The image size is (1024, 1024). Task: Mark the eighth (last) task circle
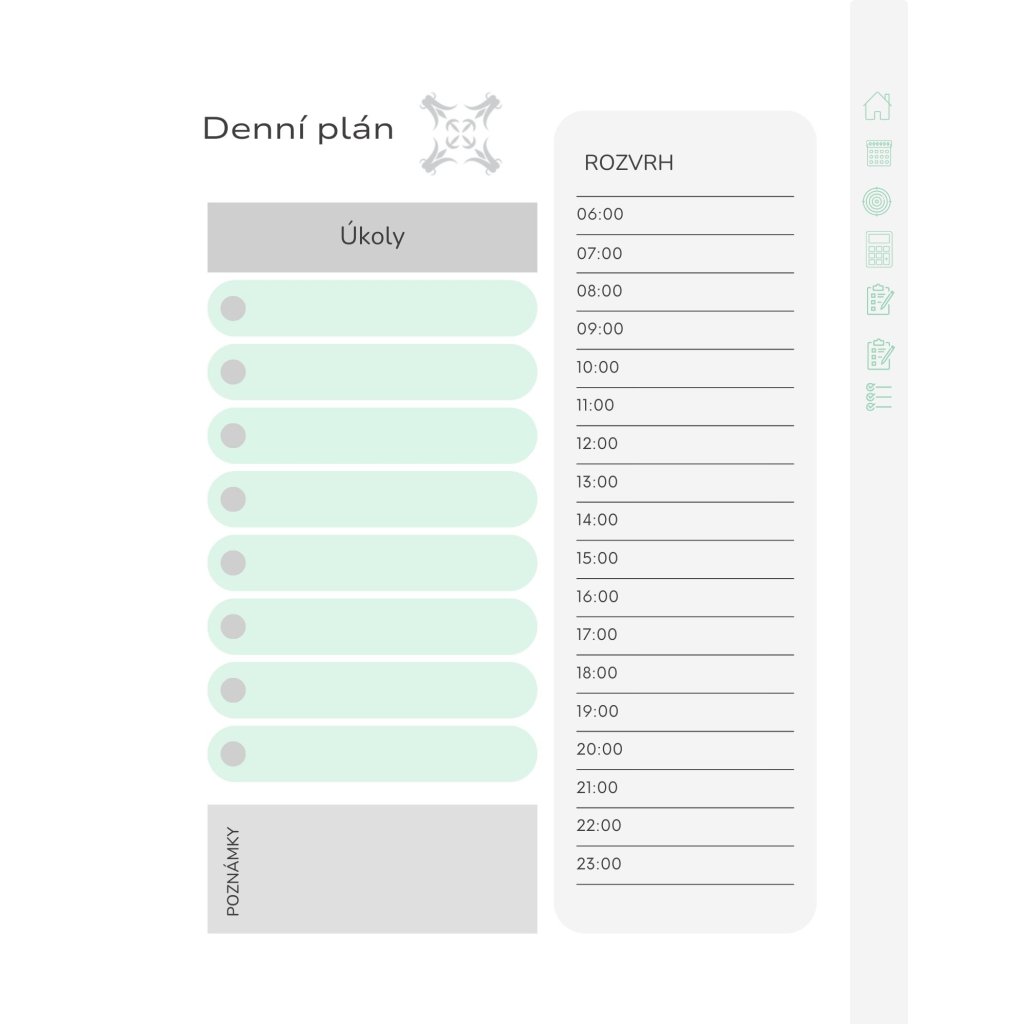pos(233,754)
